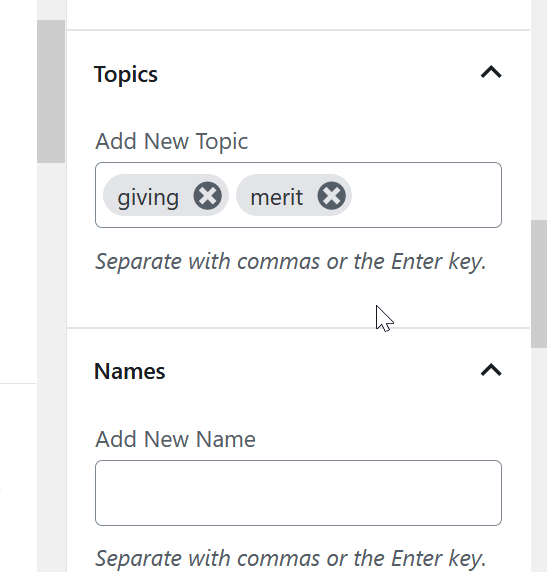Screen dimensions: 547x572
Task: Click the blank area between the topic tags
Action: coord(232,195)
